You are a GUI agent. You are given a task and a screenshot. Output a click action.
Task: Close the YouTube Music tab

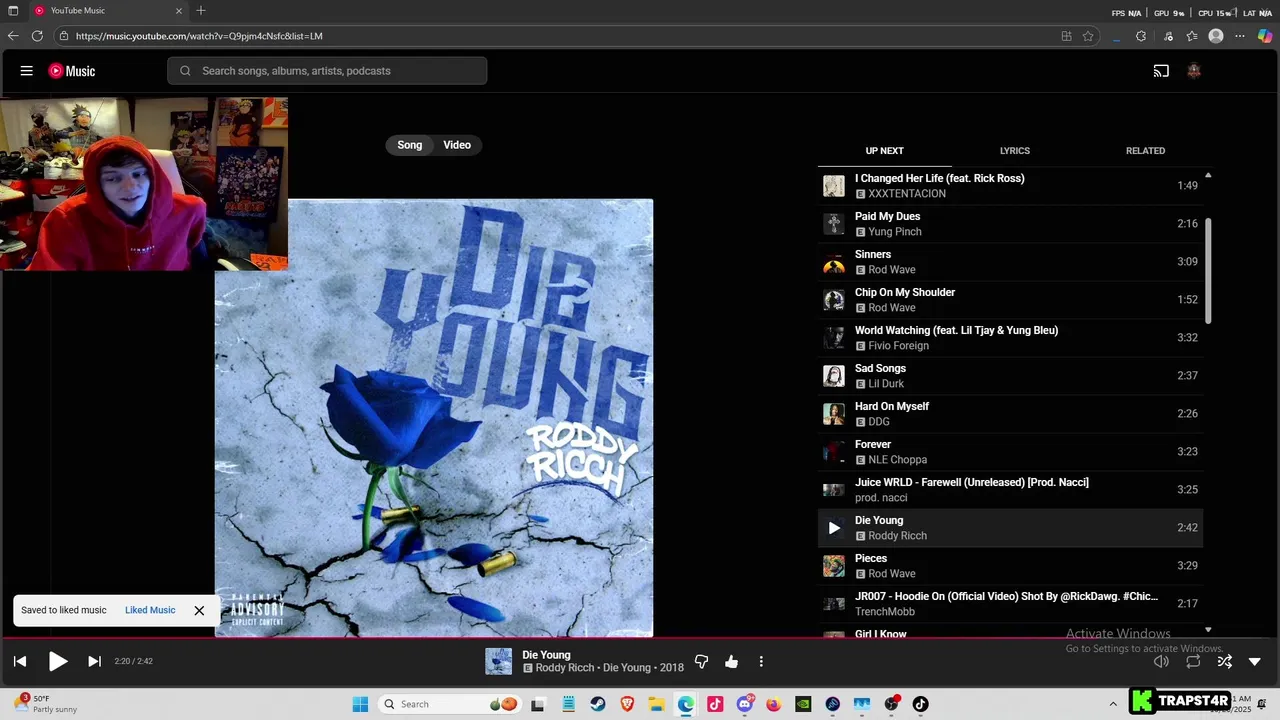click(179, 10)
